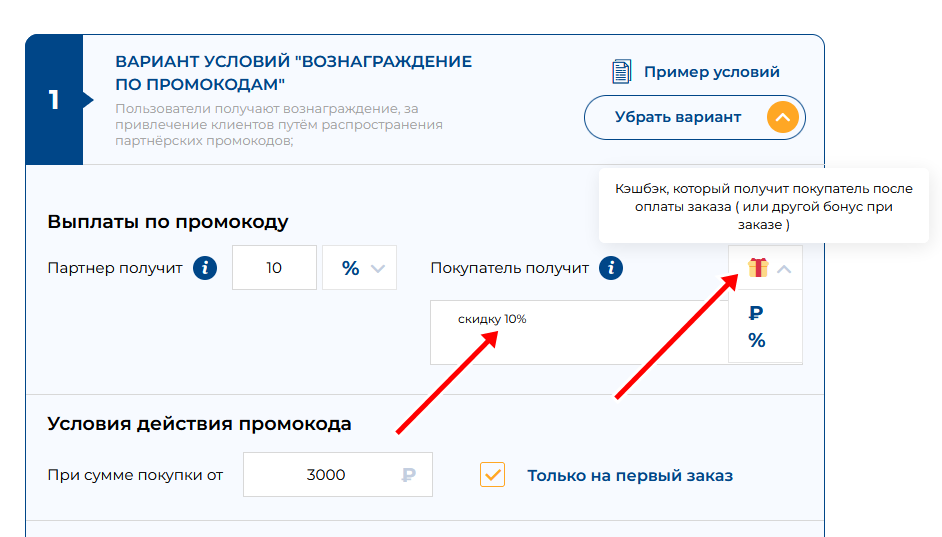Click the Только на первый заказ label
942x537 pixels.
[630, 476]
